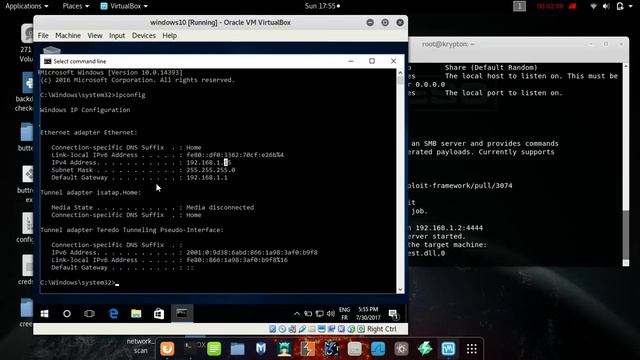Open the blue Wireshark-like icon in the dock

tap(378, 349)
